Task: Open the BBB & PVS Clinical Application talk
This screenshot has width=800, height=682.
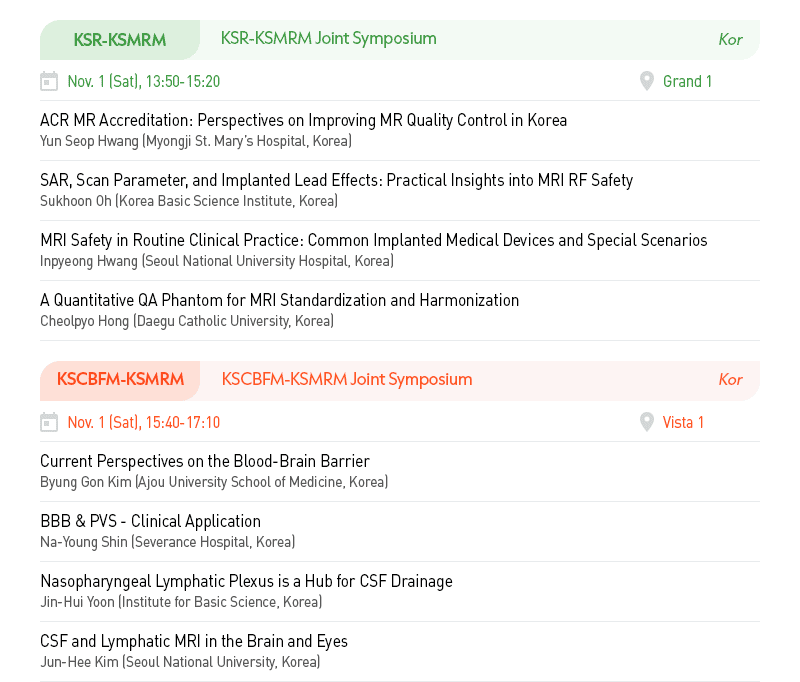Action: click(x=151, y=521)
